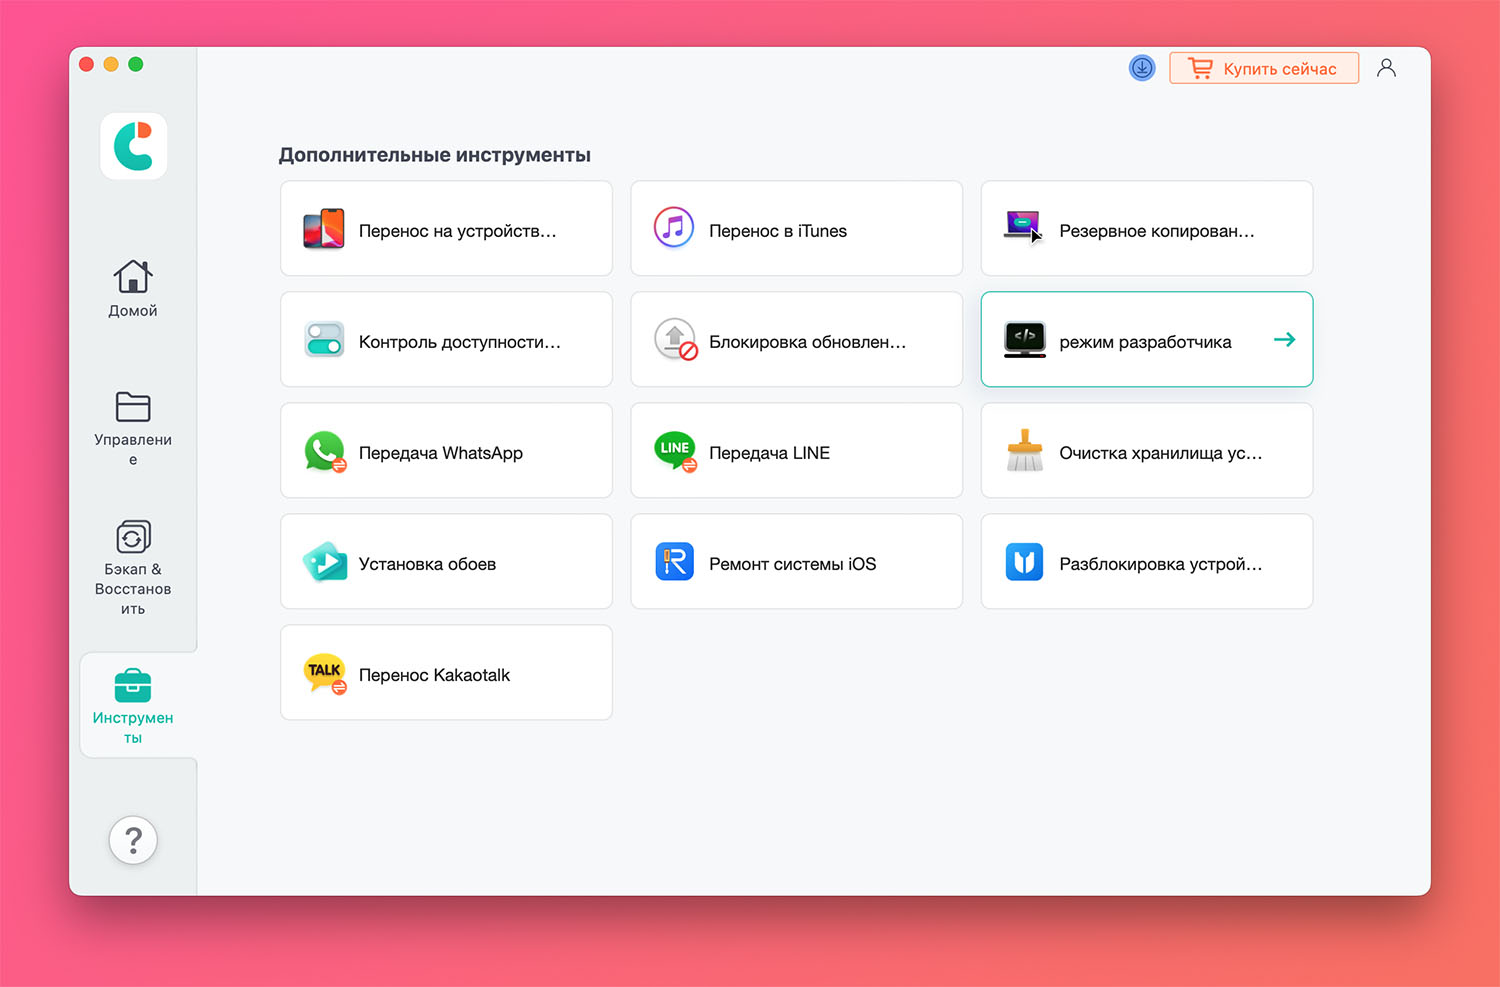Click the download manager icon in the header
This screenshot has height=987, width=1500.
click(1142, 68)
